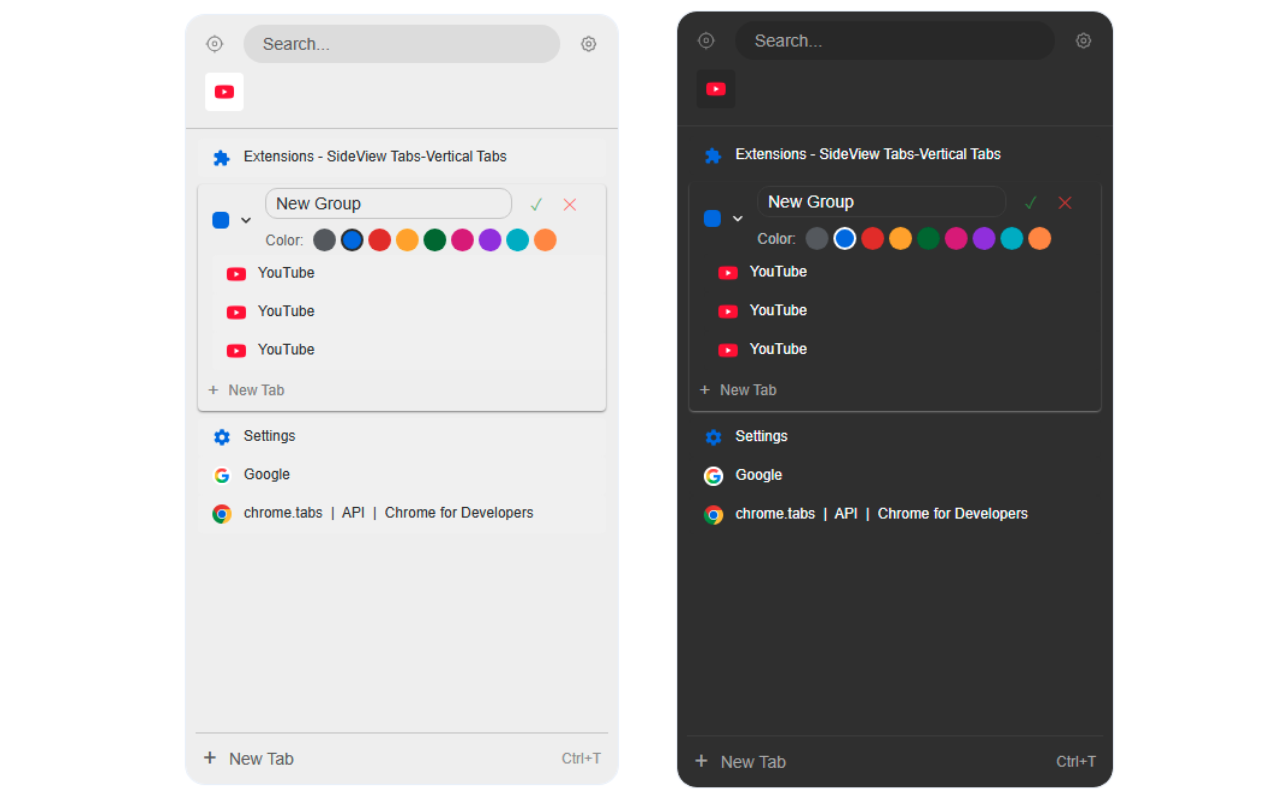The width and height of the screenshot is (1280, 800).
Task: Click pinned YouTube tab icon in light panel
Action: pyautogui.click(x=224, y=92)
